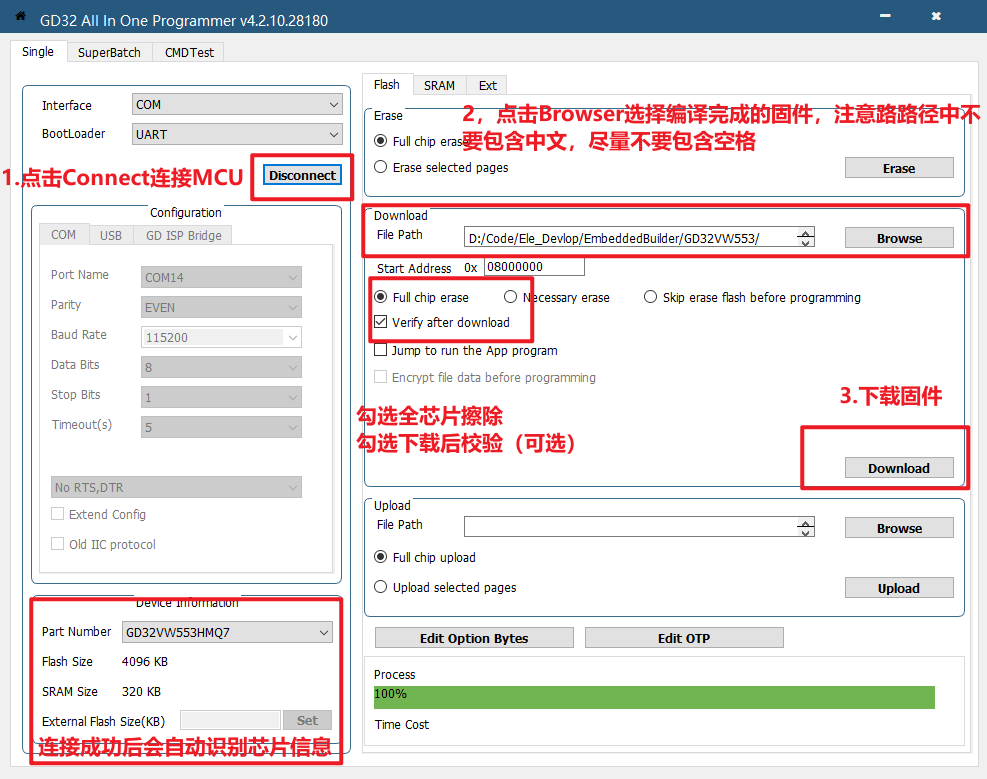The width and height of the screenshot is (987, 779).
Task: Close the GD32 programmer window
Action: 936,18
